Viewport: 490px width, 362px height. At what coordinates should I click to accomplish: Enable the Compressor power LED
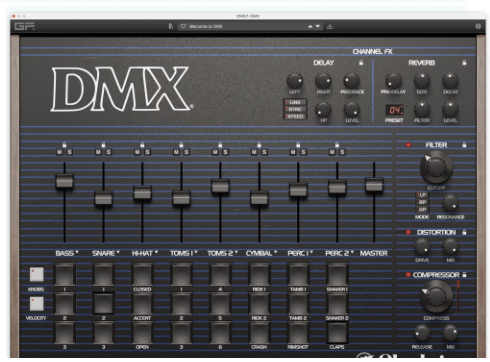point(408,275)
